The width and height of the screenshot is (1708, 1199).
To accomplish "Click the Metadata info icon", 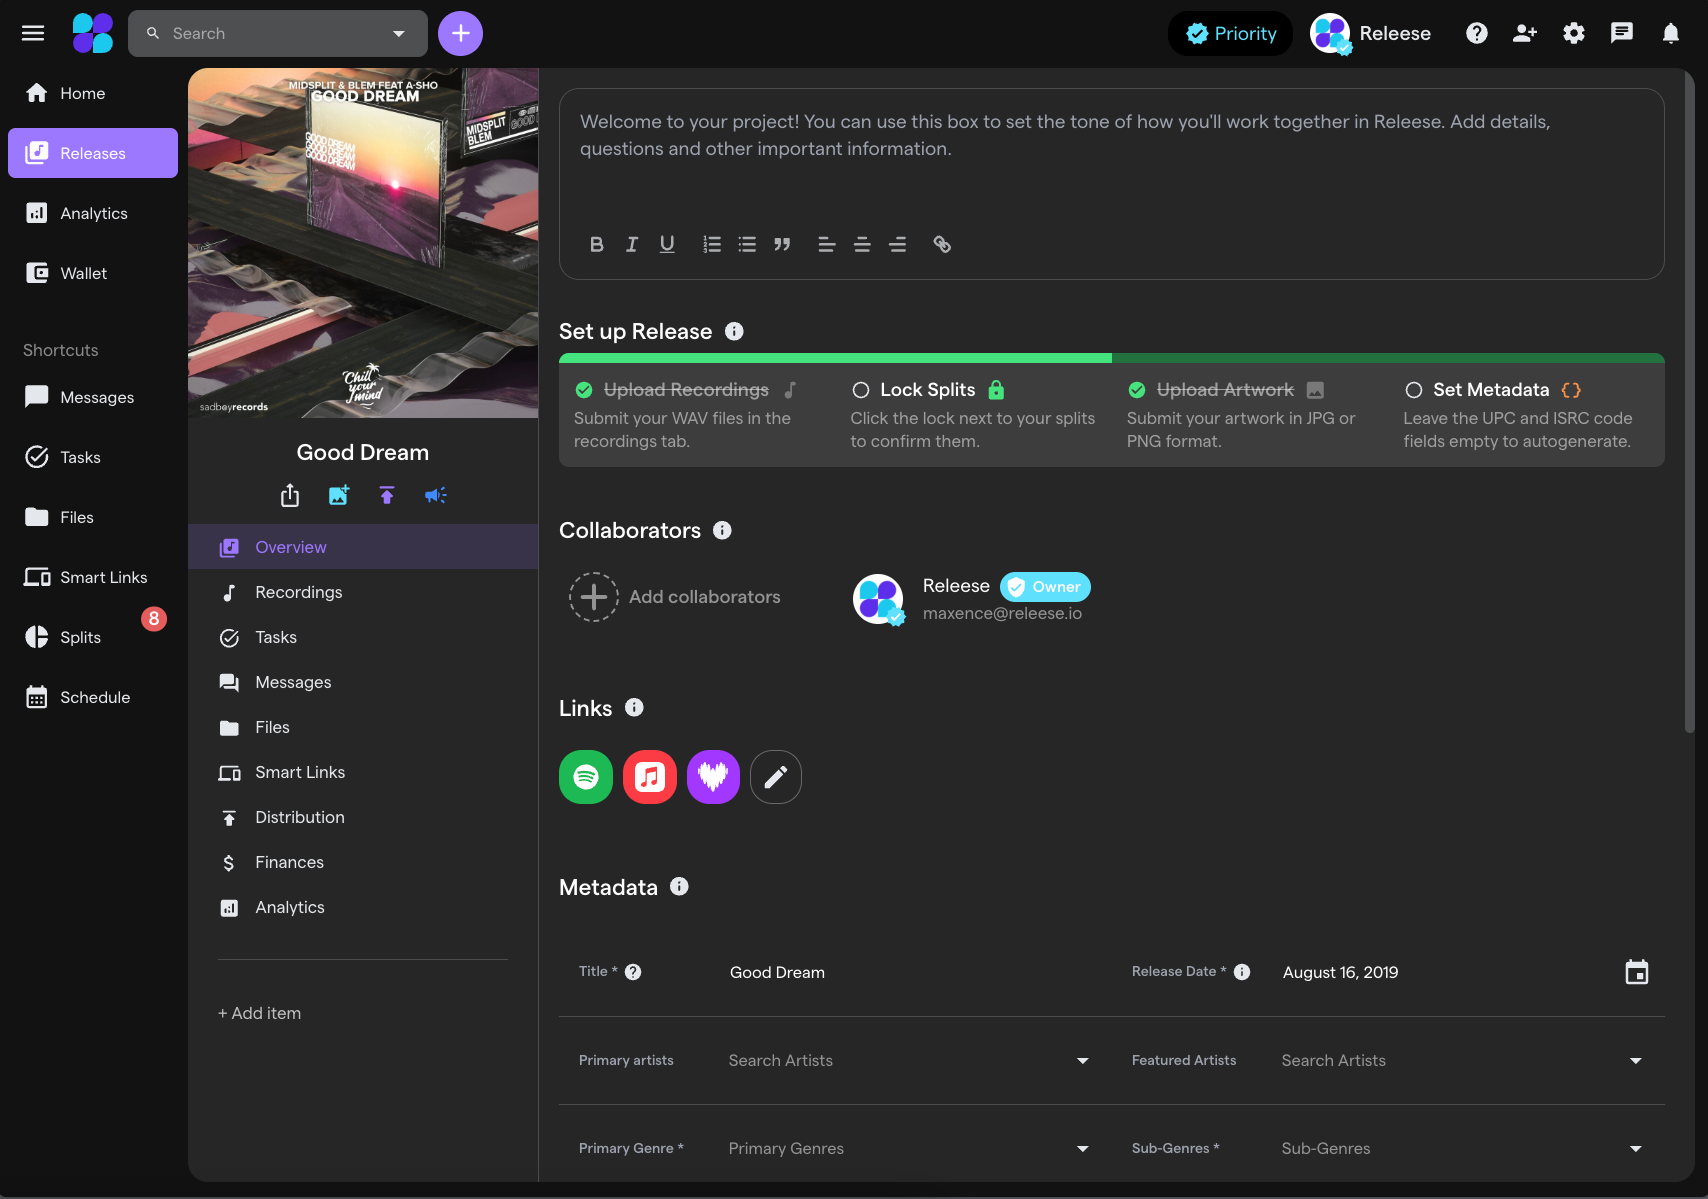I will click(679, 886).
